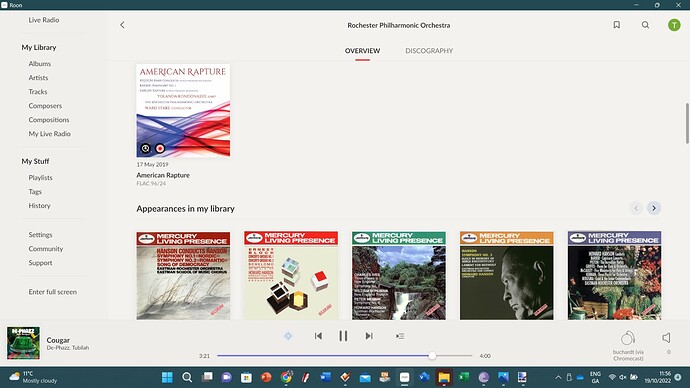Pause the playing track
Image resolution: width=690 pixels, height=388 pixels.
[x=343, y=336]
